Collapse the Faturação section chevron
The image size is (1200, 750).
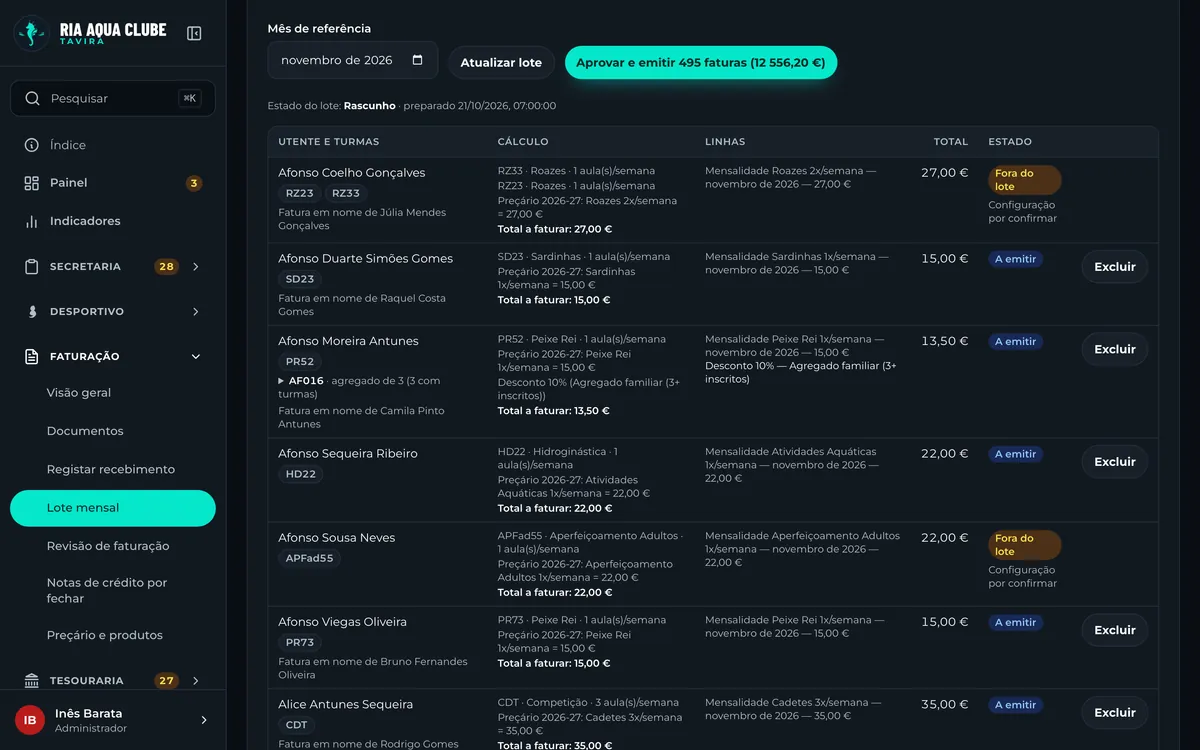click(196, 357)
